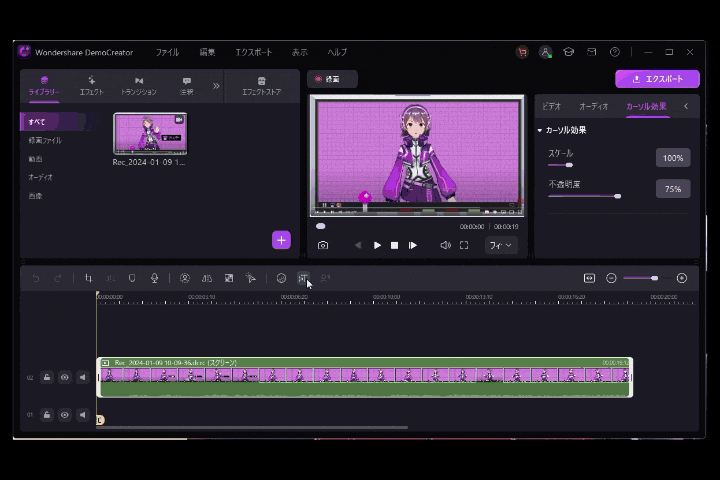Toggle lock on track 02

pos(47,378)
